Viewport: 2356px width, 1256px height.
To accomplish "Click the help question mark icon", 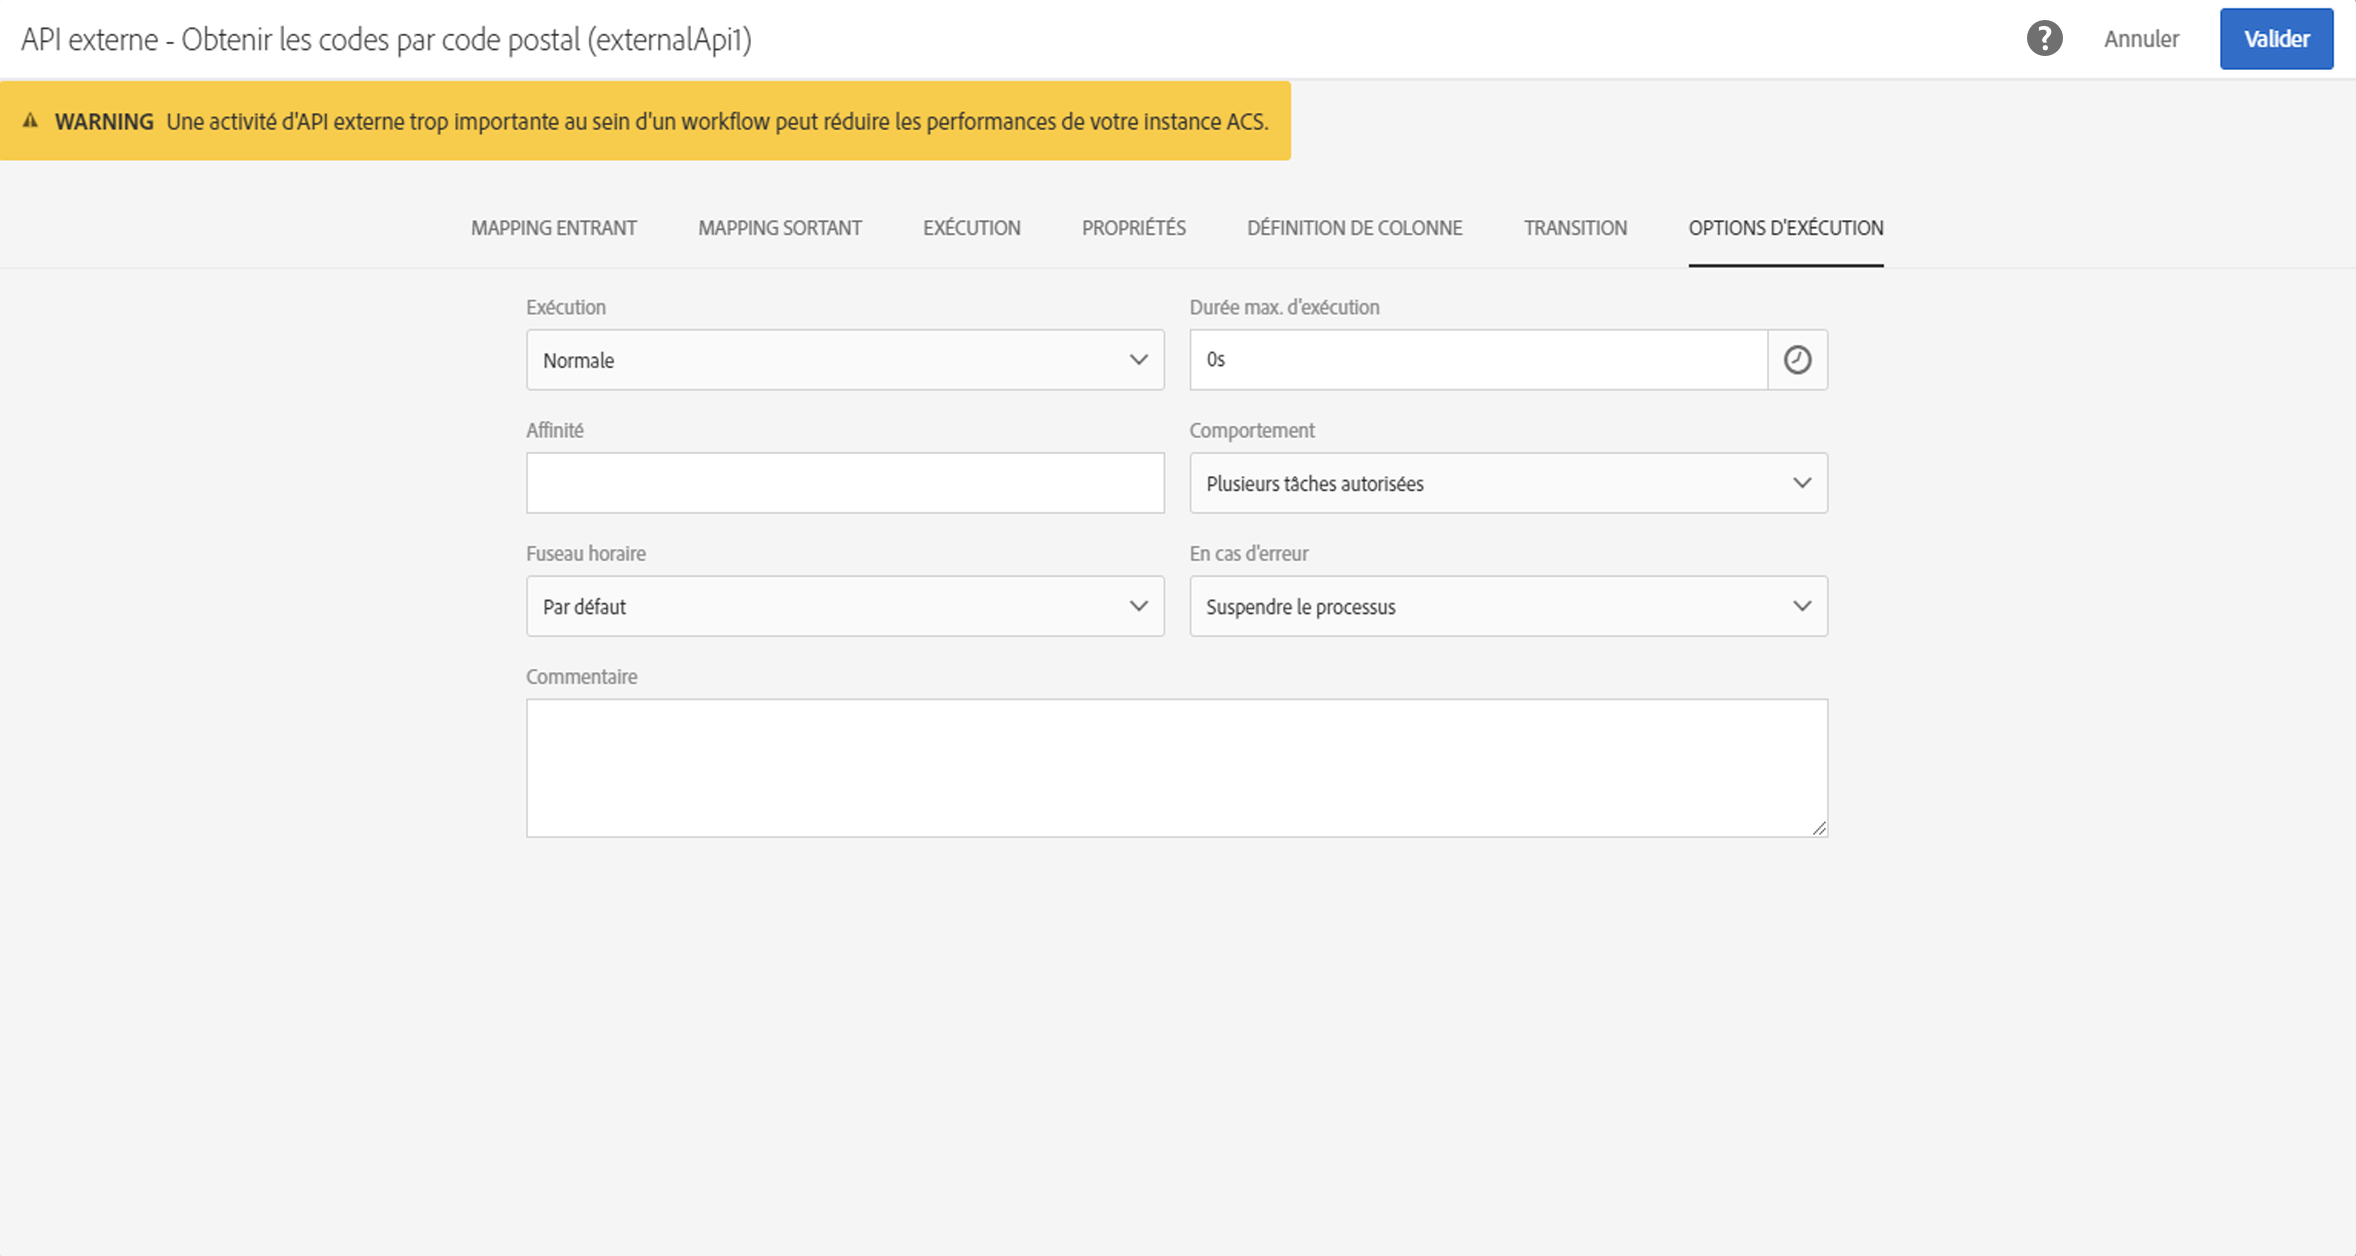I will (2044, 39).
